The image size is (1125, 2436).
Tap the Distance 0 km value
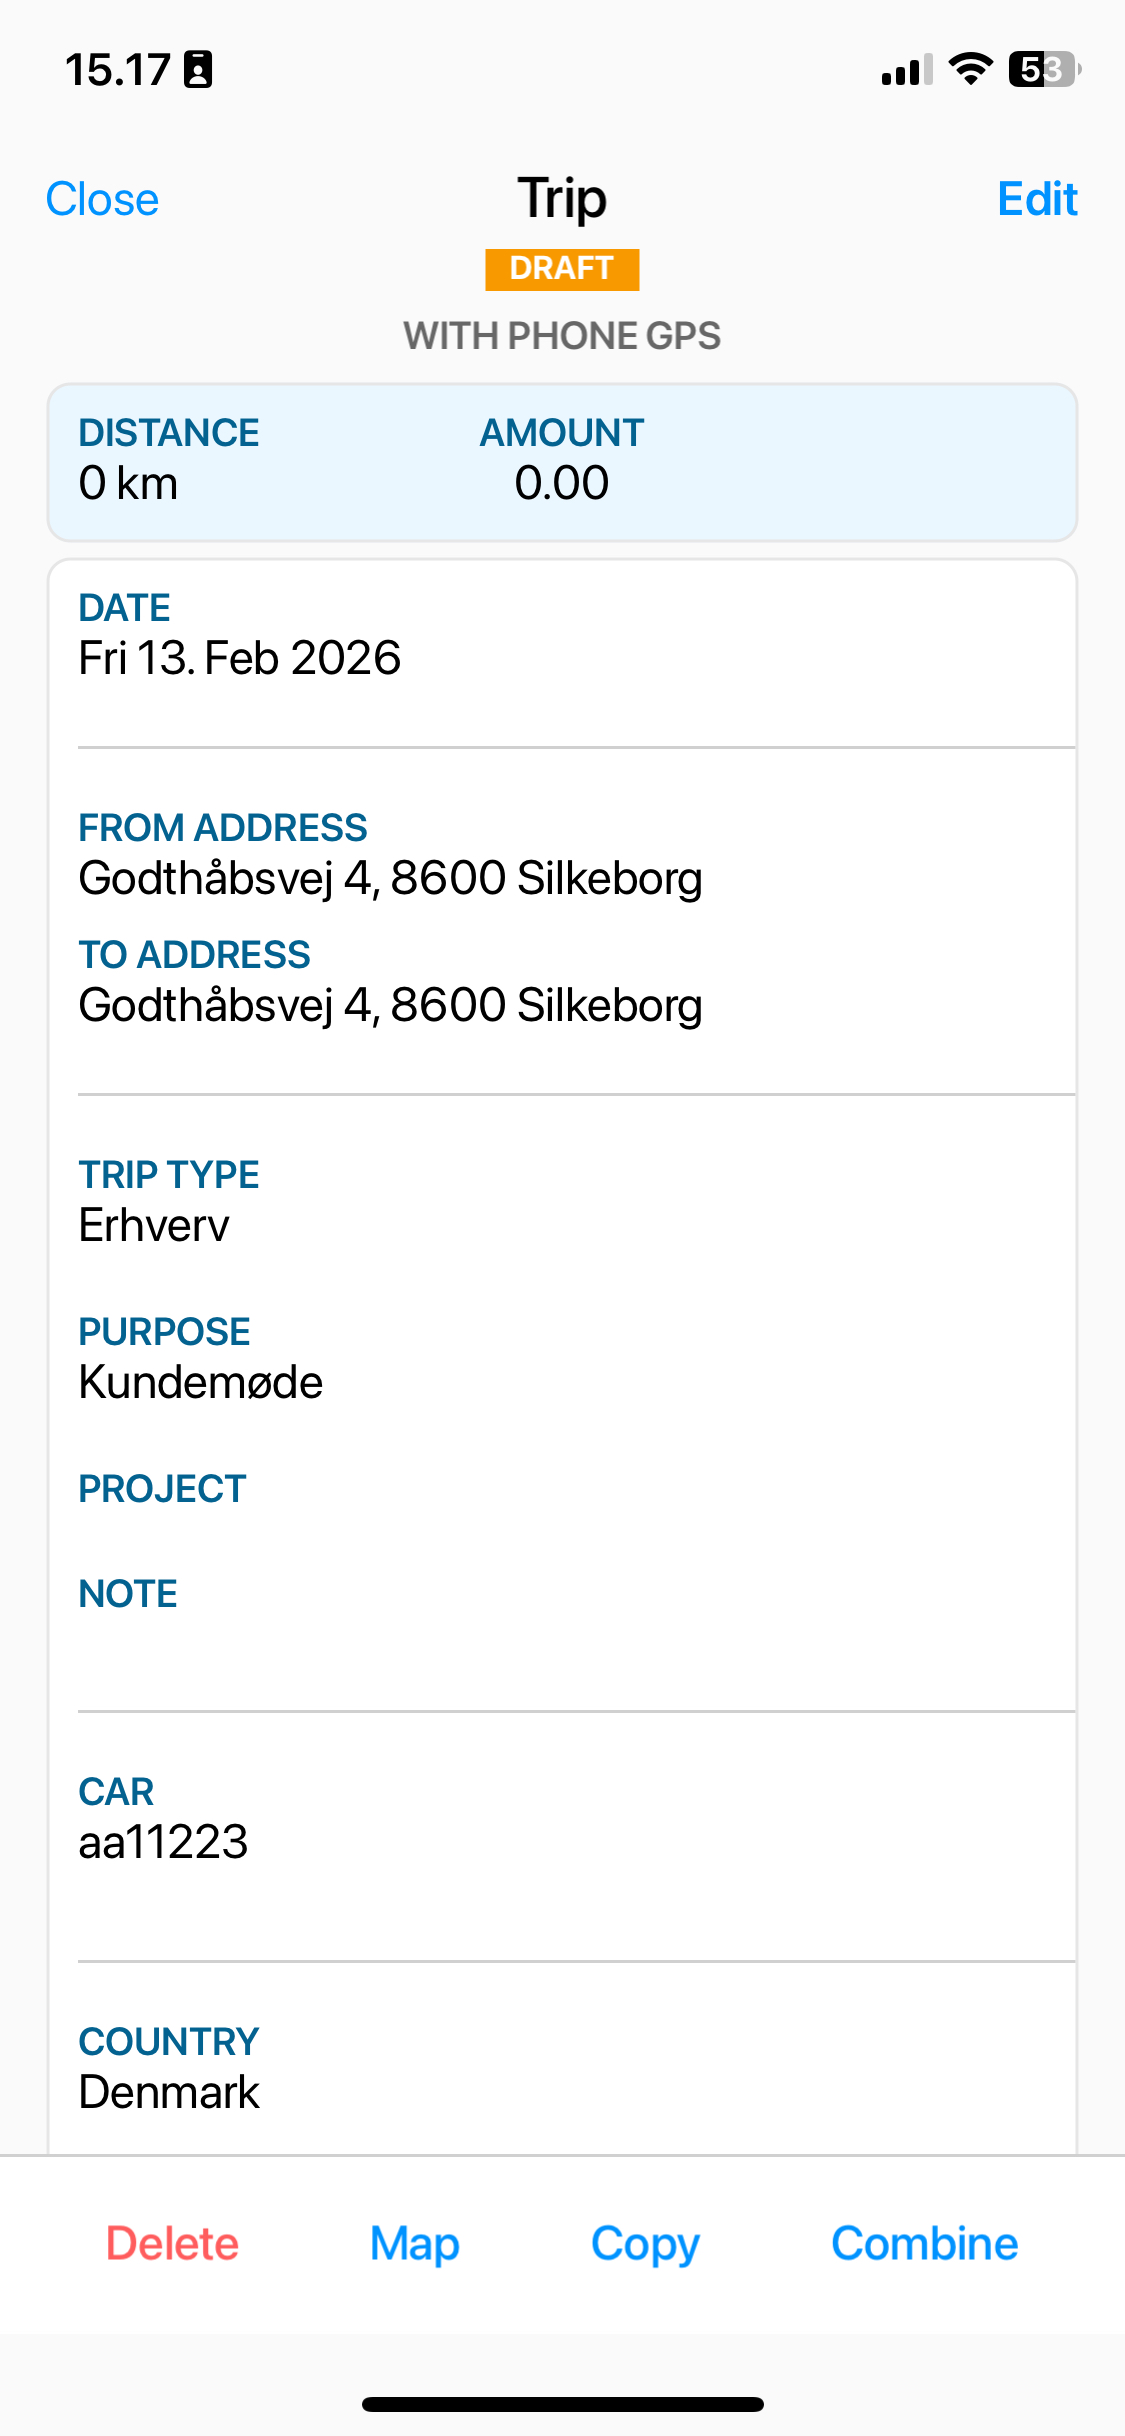(x=128, y=483)
